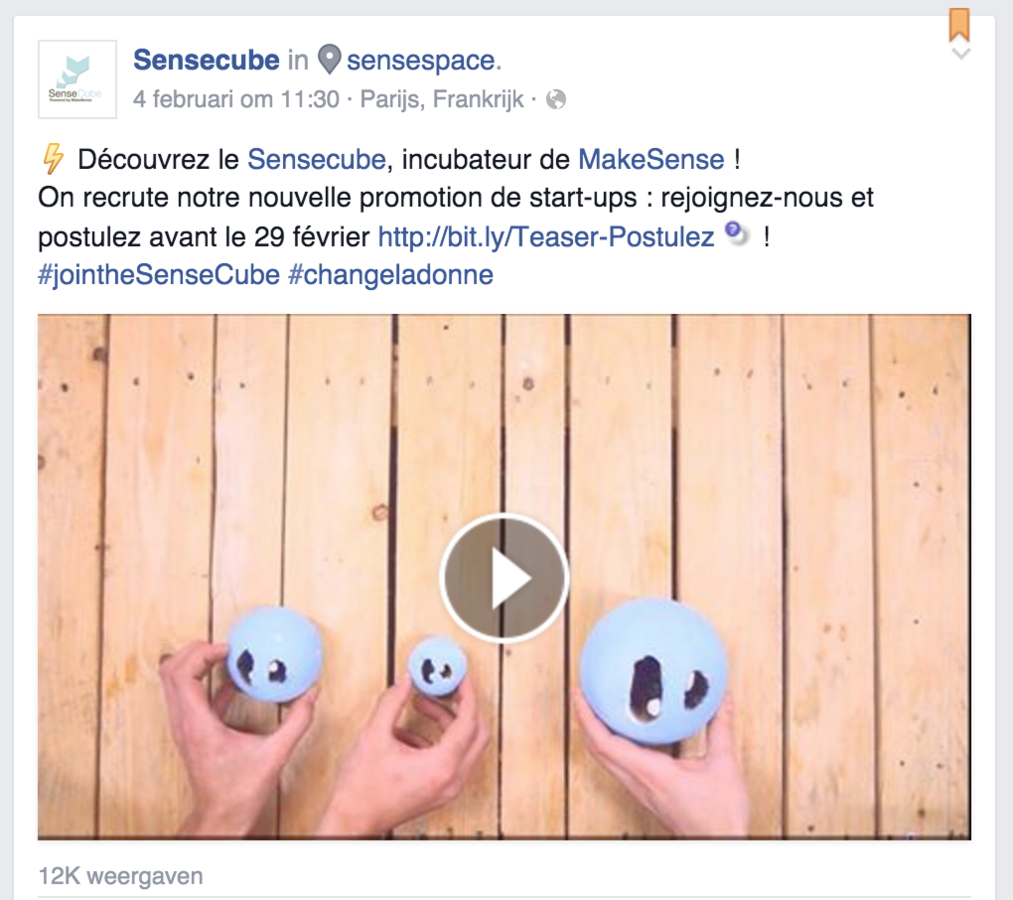Open the Sensecube page name link
The width and height of the screenshot is (1013, 900).
coord(206,60)
